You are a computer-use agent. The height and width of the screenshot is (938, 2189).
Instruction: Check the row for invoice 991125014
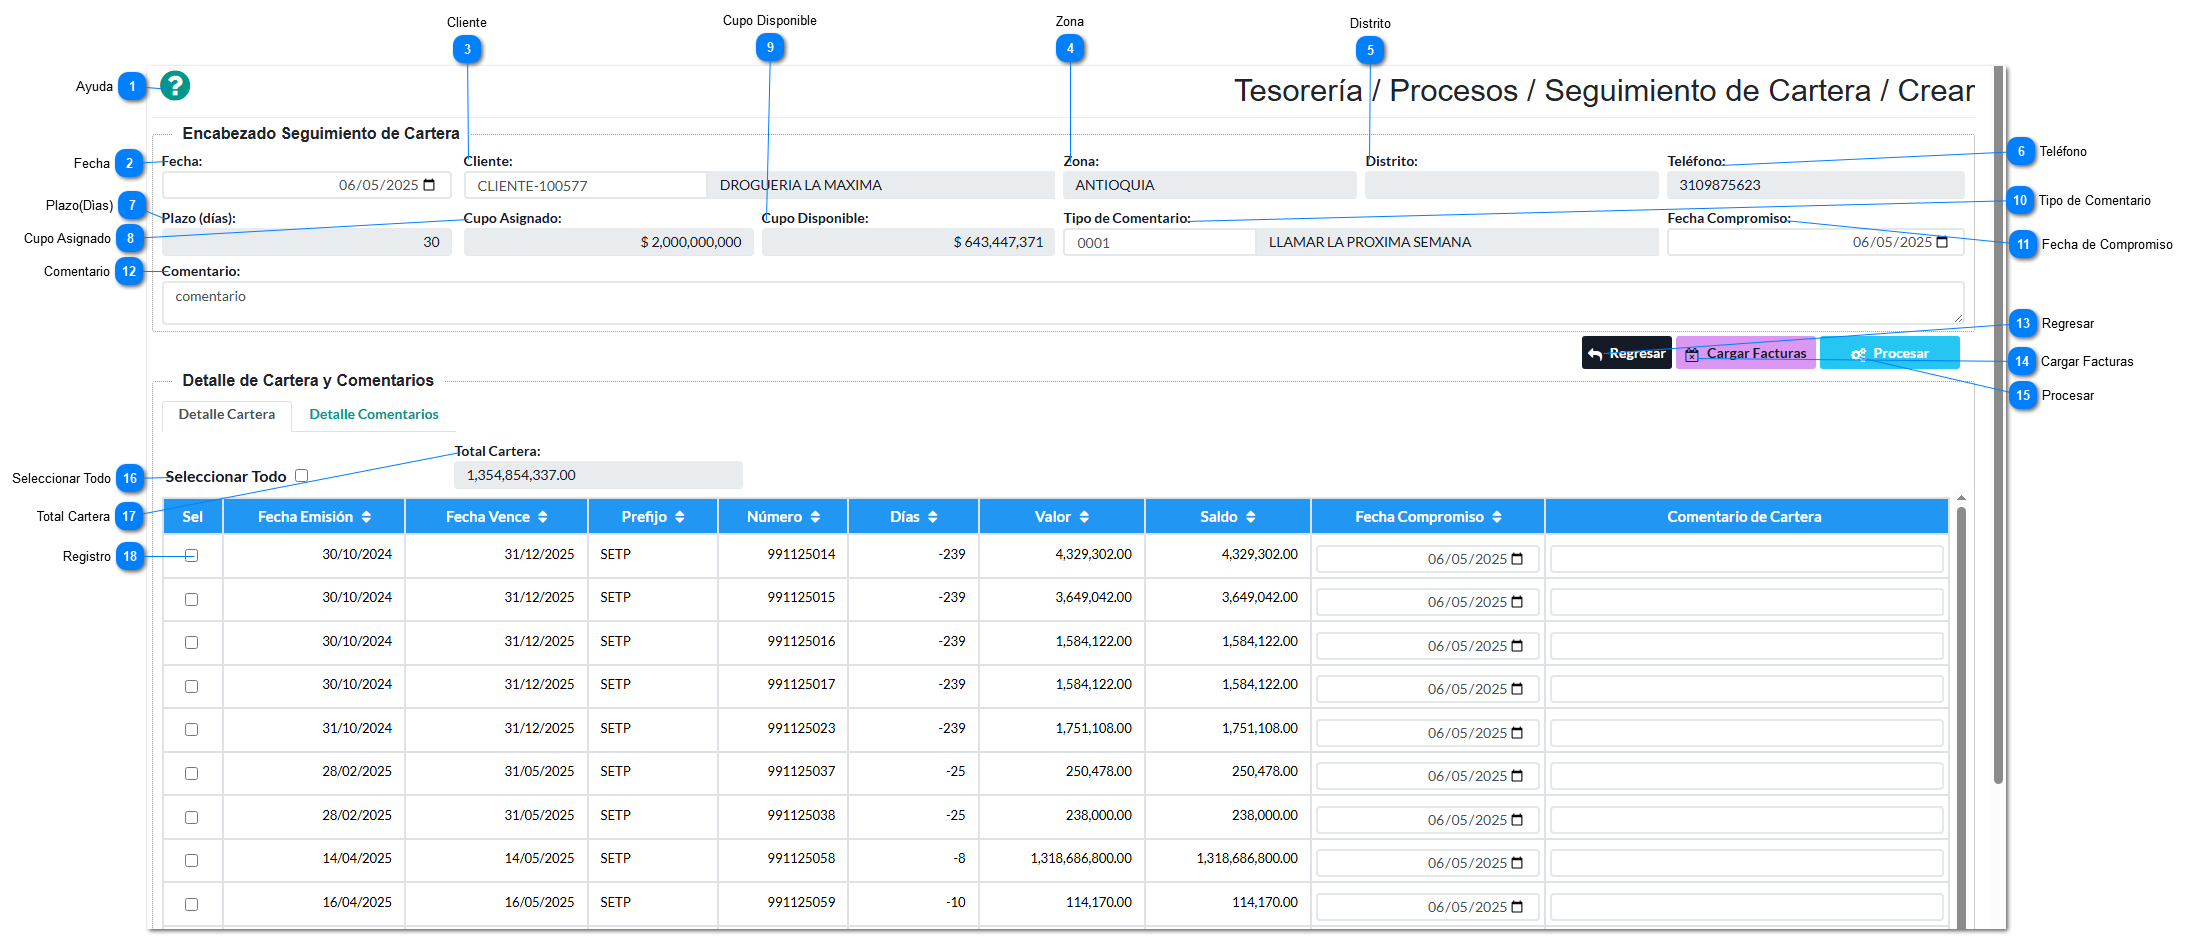pyautogui.click(x=192, y=556)
